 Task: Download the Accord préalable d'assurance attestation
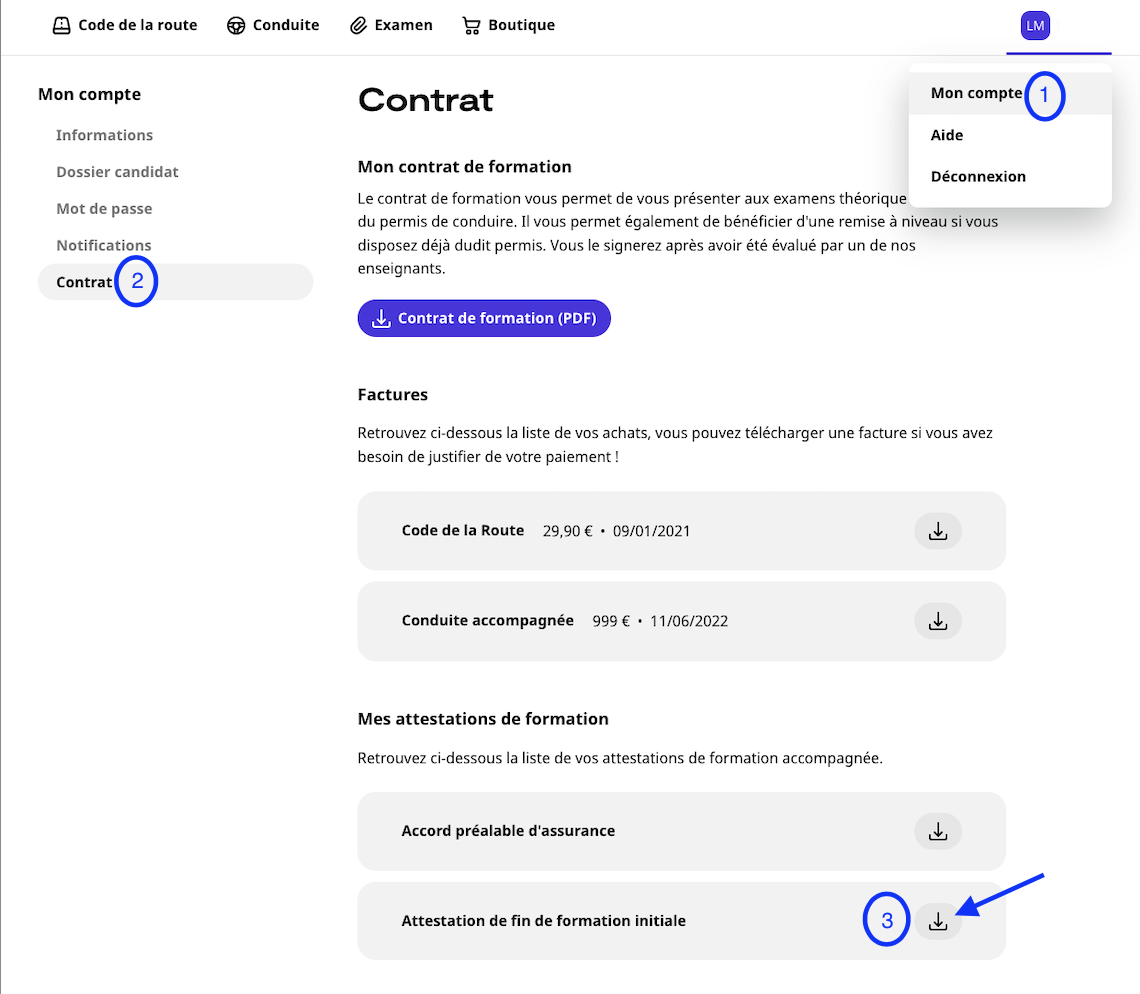tap(938, 831)
